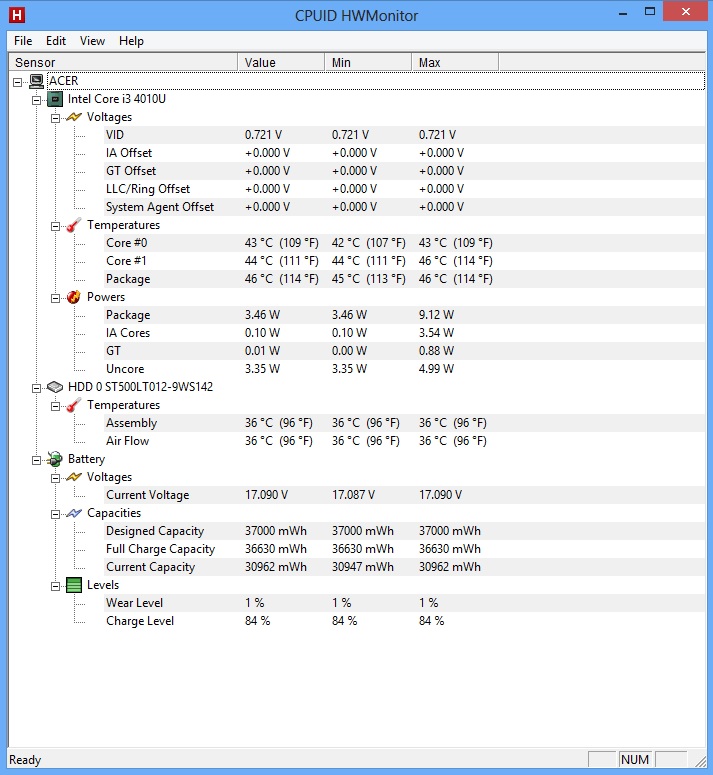
Task: Select the Package temperature row
Action: [405, 279]
